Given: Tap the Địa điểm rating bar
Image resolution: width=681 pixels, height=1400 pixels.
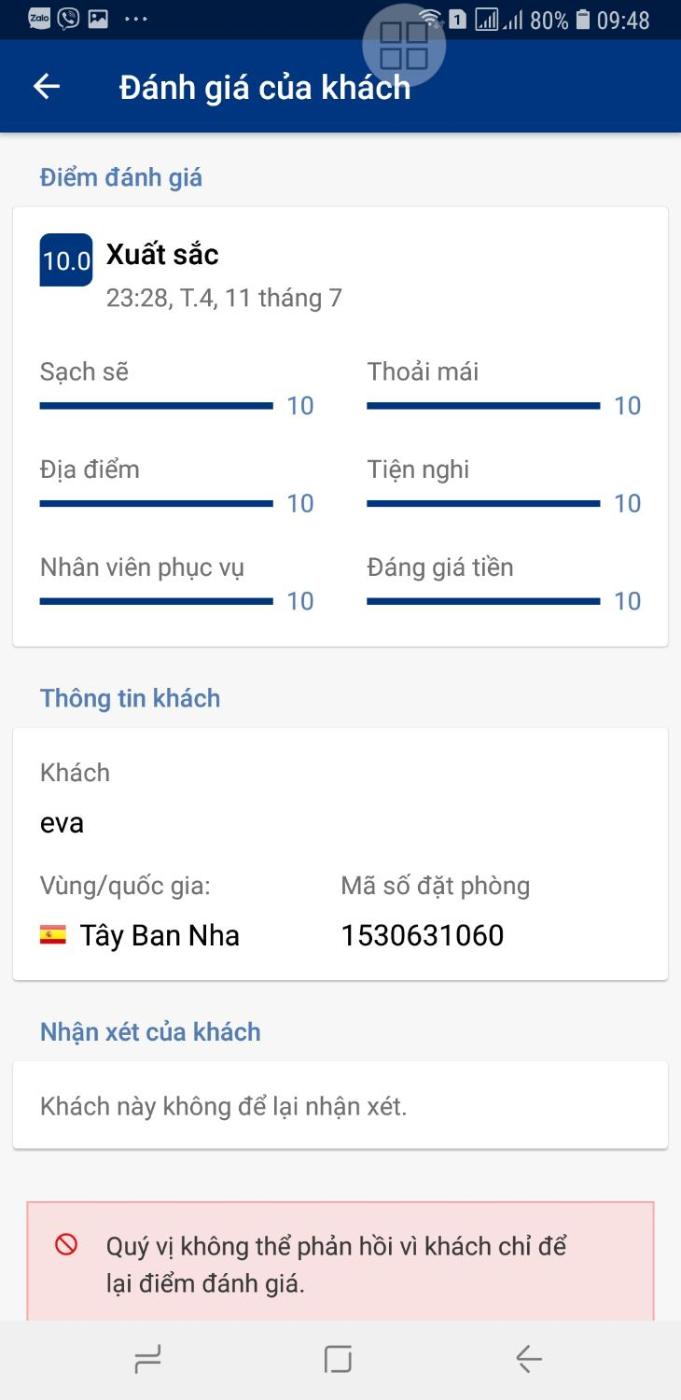Looking at the screenshot, I should 156,503.
